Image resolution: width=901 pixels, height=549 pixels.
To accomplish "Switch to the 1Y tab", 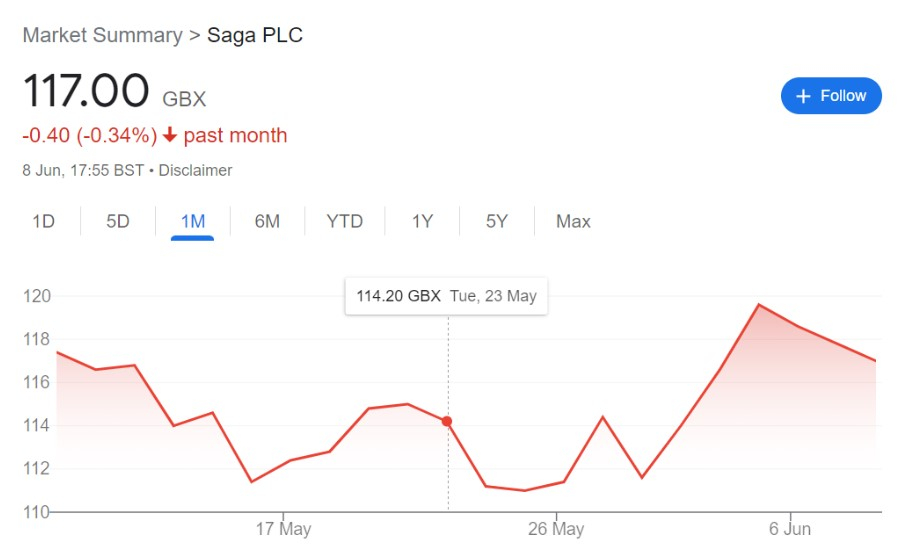I will 422,221.
